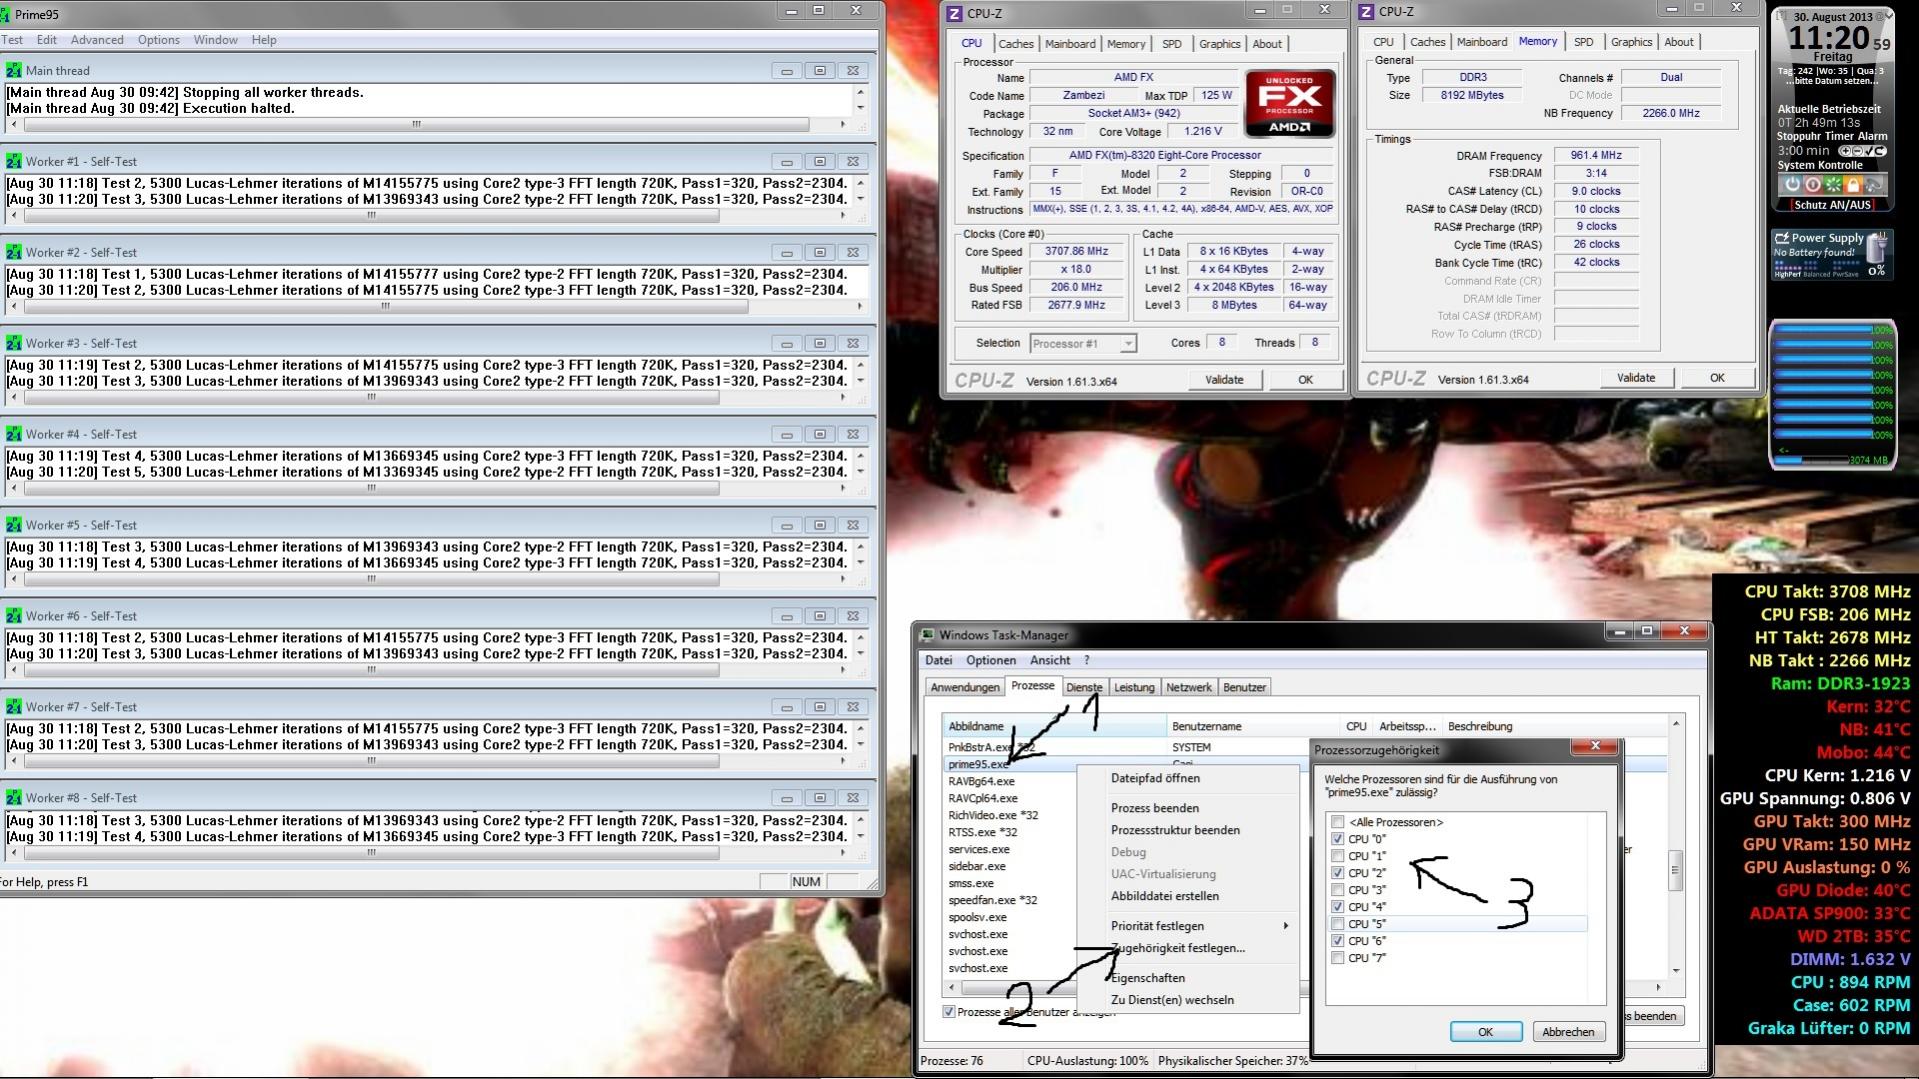Click scroll-down arrow of Task-Manager process list

(1676, 971)
